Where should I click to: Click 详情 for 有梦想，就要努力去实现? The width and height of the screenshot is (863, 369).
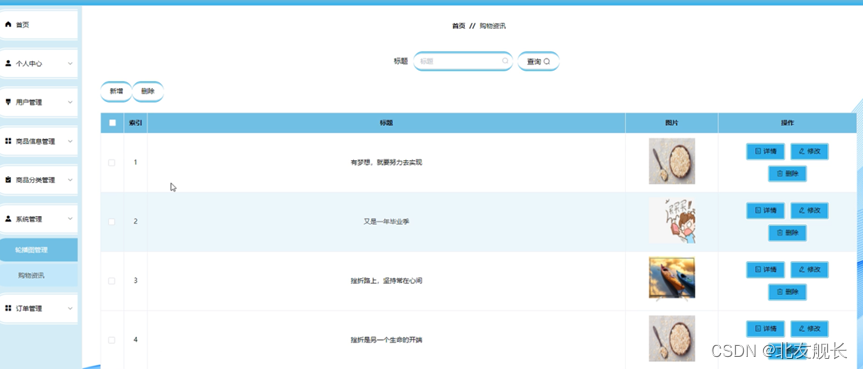(765, 151)
